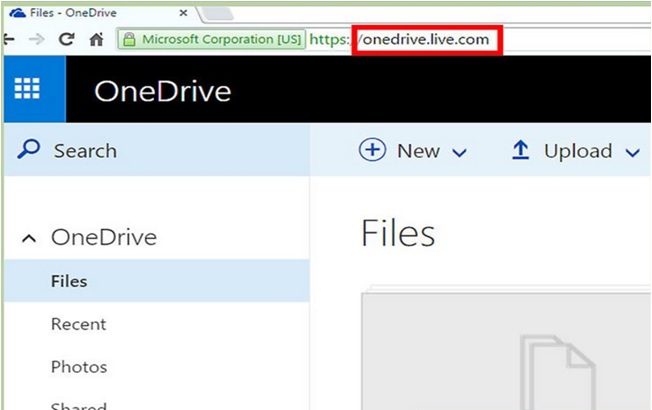652x410 pixels.
Task: Click the New button label
Action: point(418,151)
